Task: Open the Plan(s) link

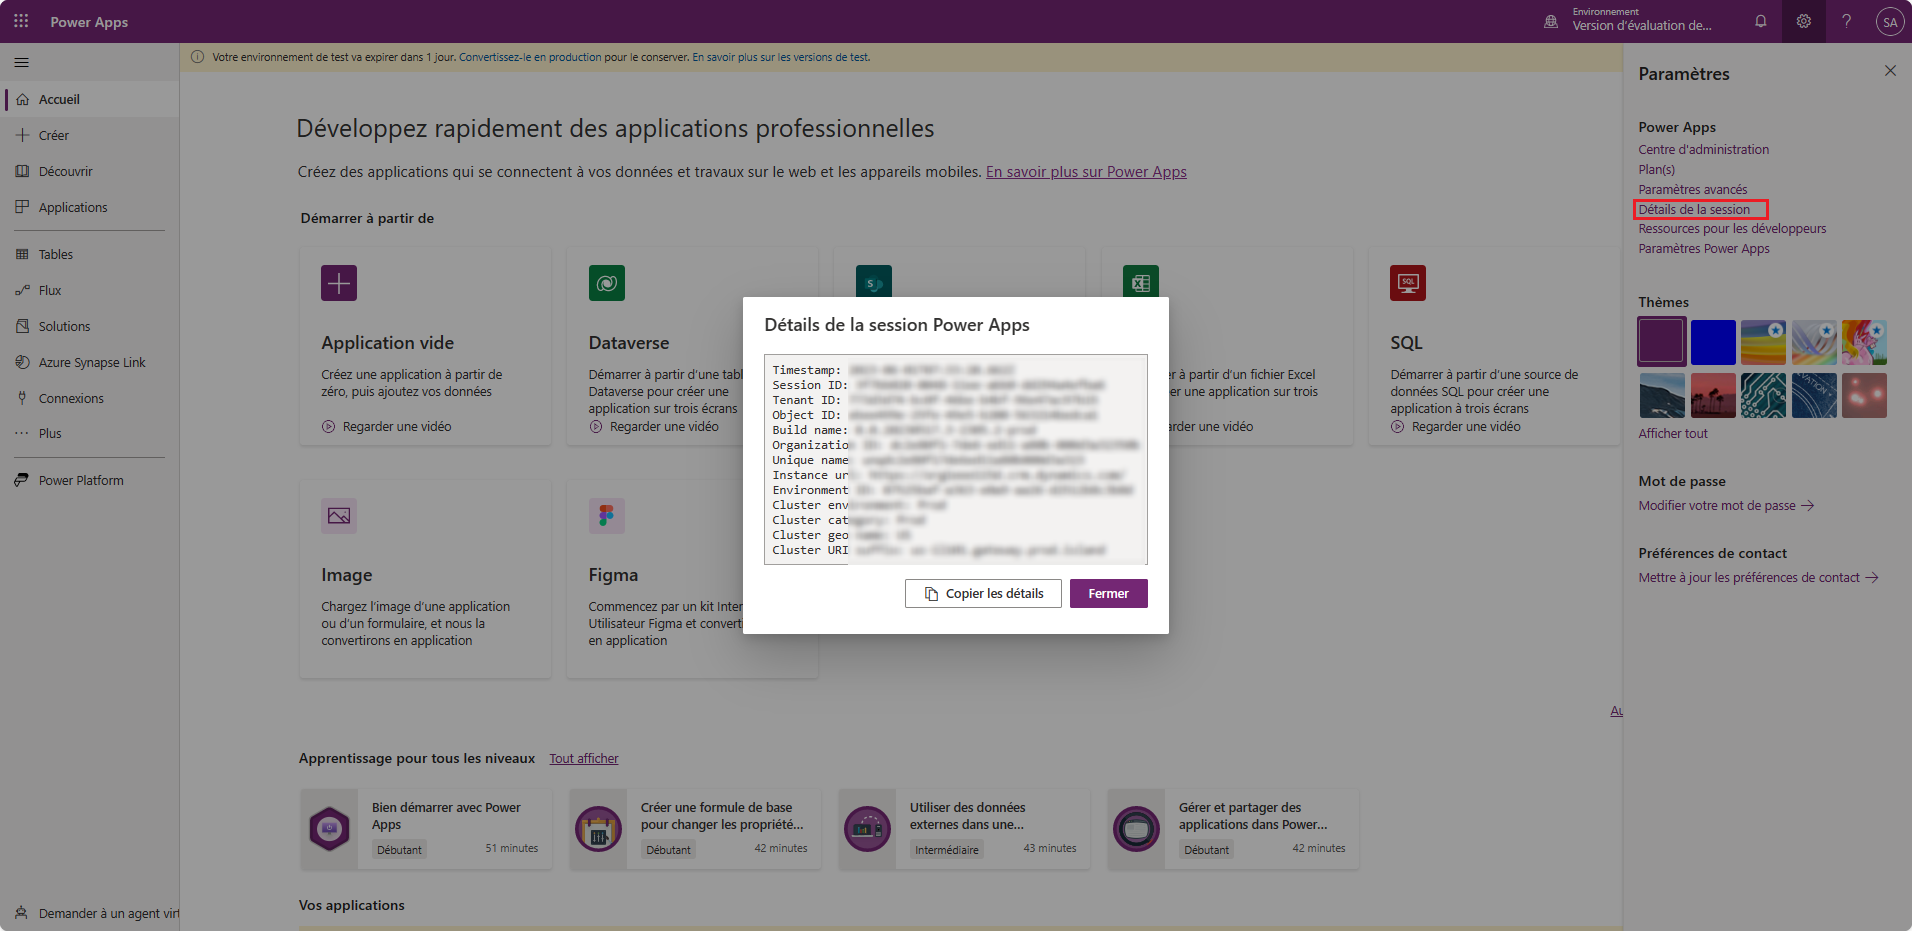Action: (x=1656, y=169)
